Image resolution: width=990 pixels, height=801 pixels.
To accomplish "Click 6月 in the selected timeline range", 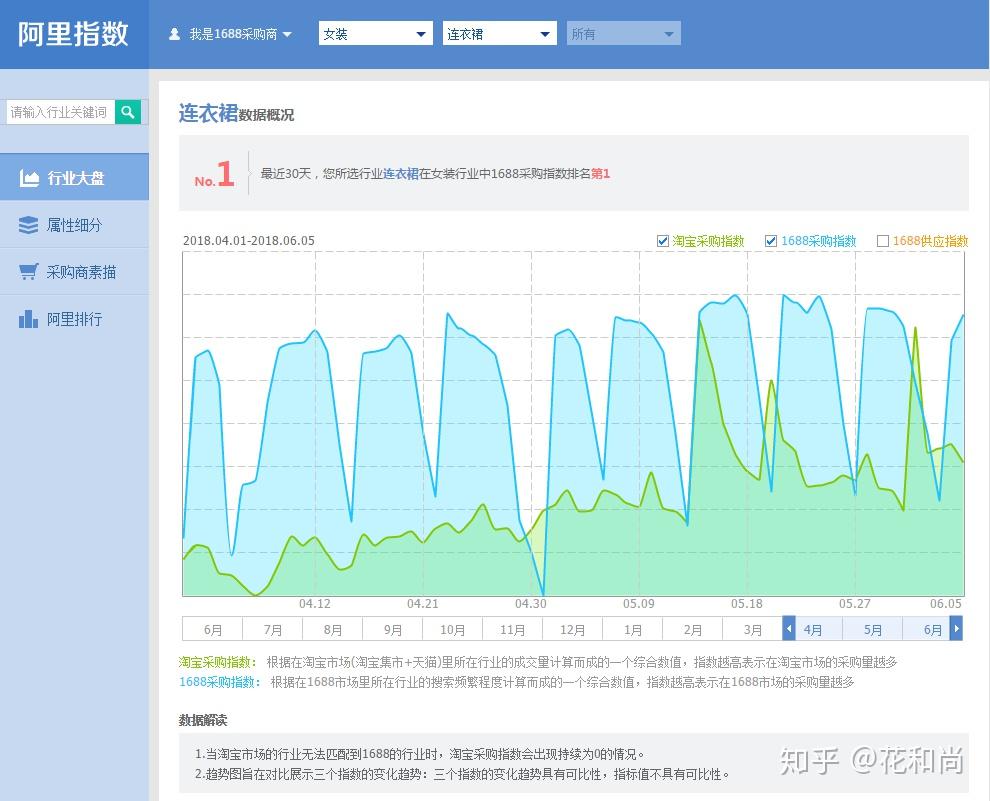I will coord(933,630).
